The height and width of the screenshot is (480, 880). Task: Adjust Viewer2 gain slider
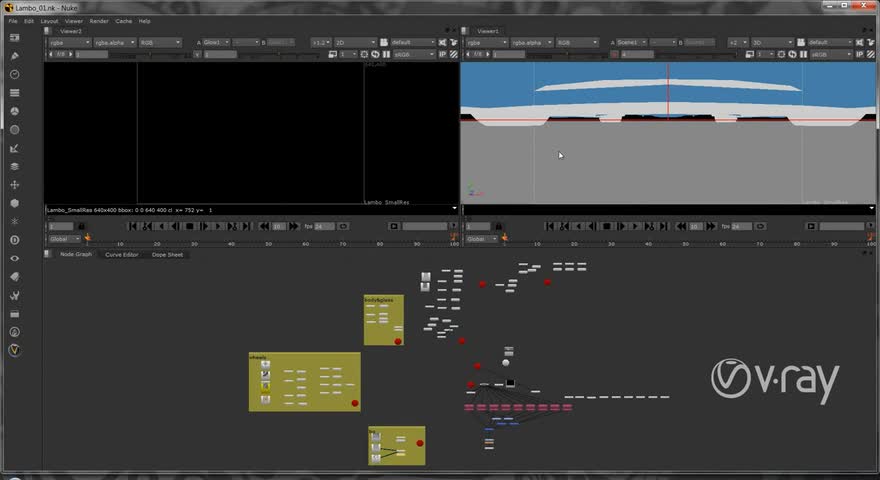click(150, 55)
